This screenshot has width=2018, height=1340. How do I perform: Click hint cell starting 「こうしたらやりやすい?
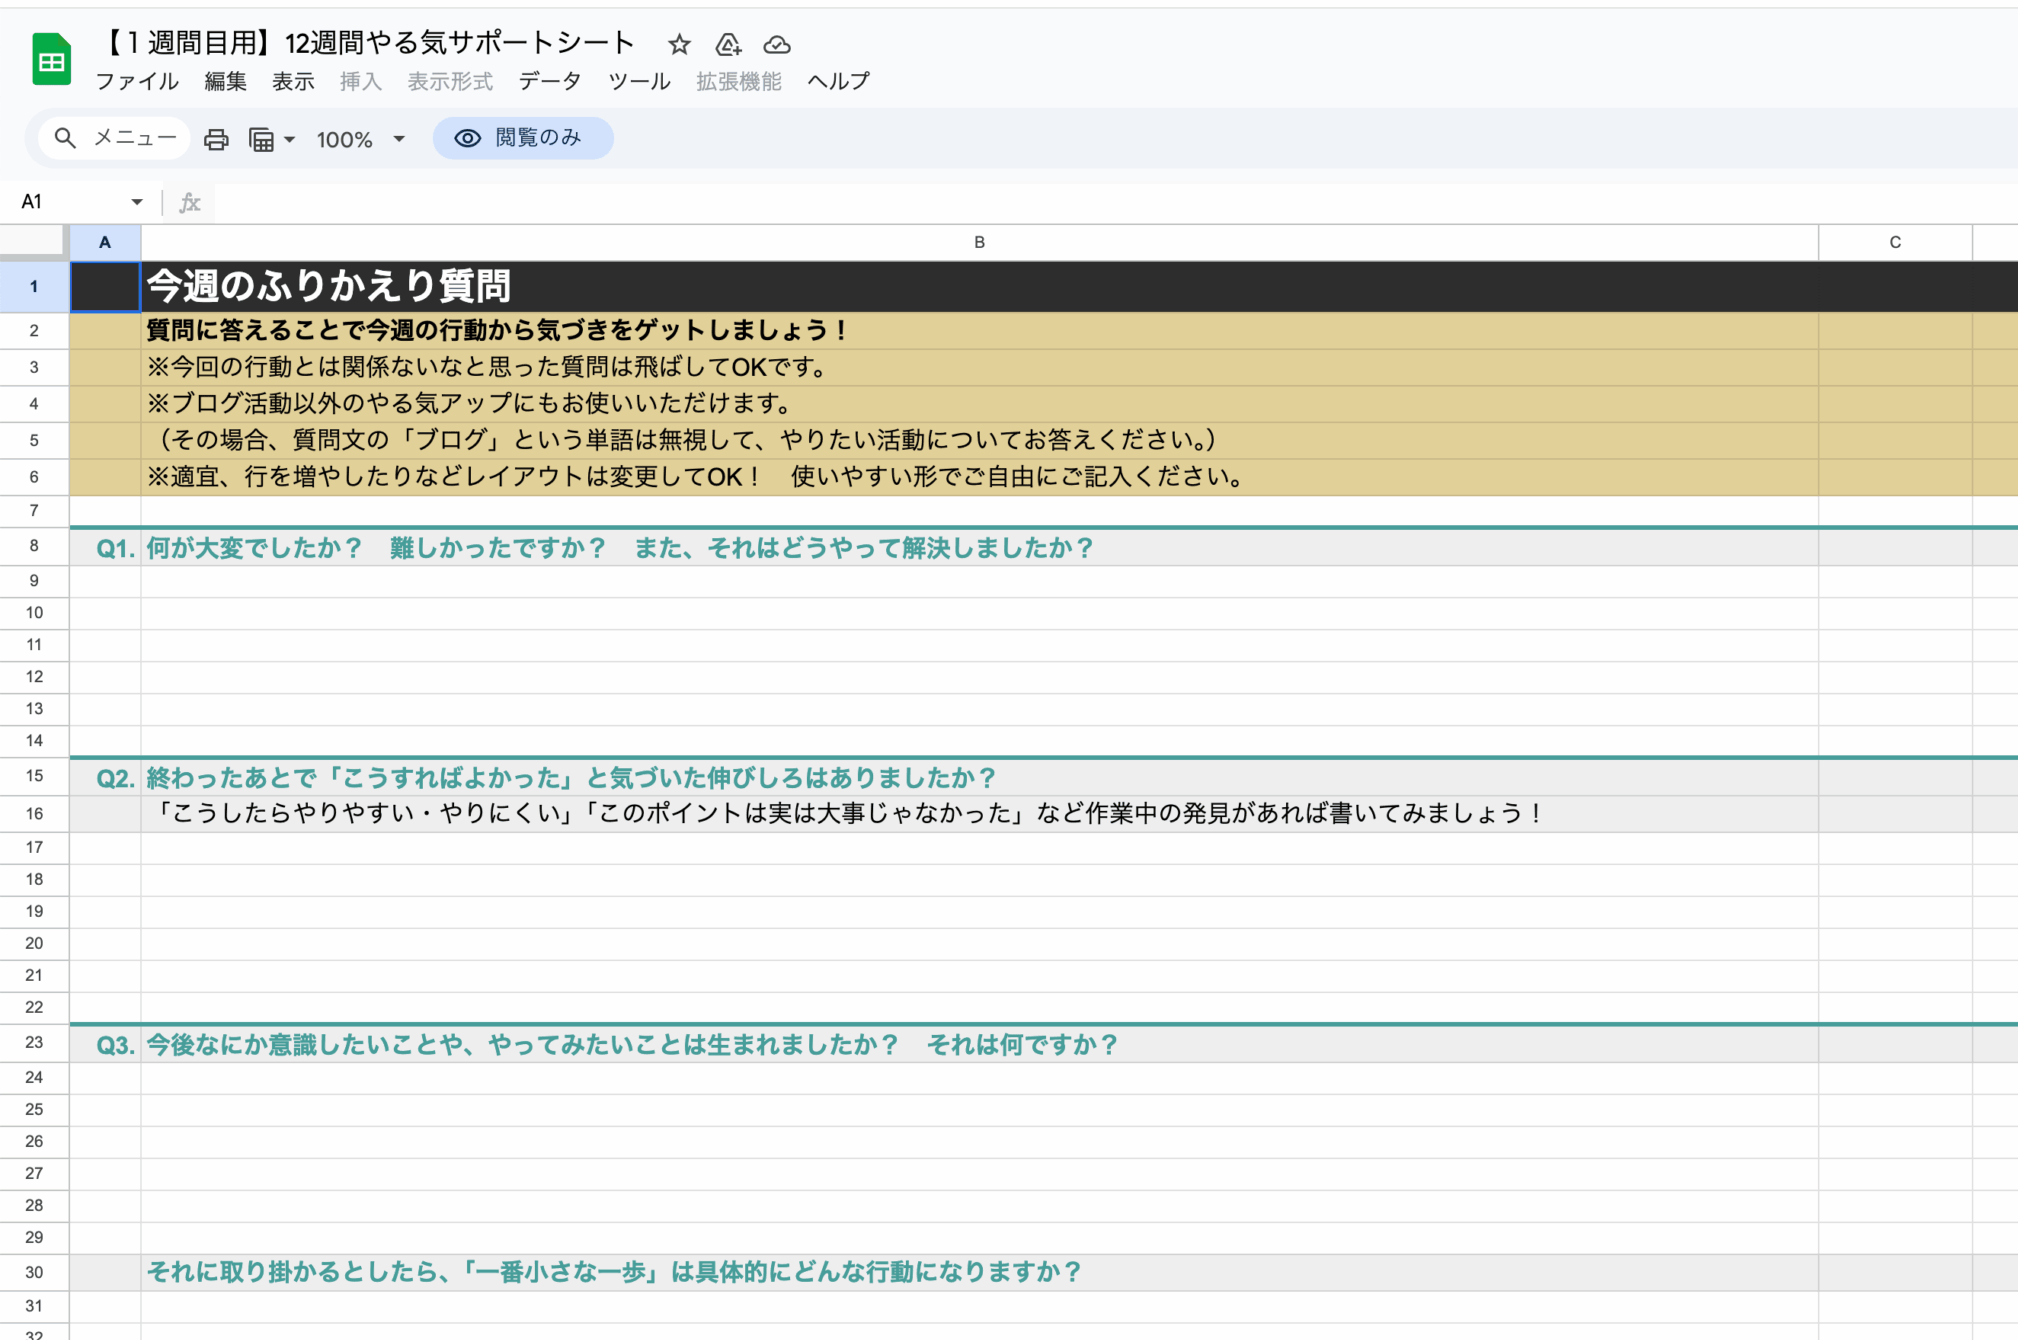pos(979,814)
